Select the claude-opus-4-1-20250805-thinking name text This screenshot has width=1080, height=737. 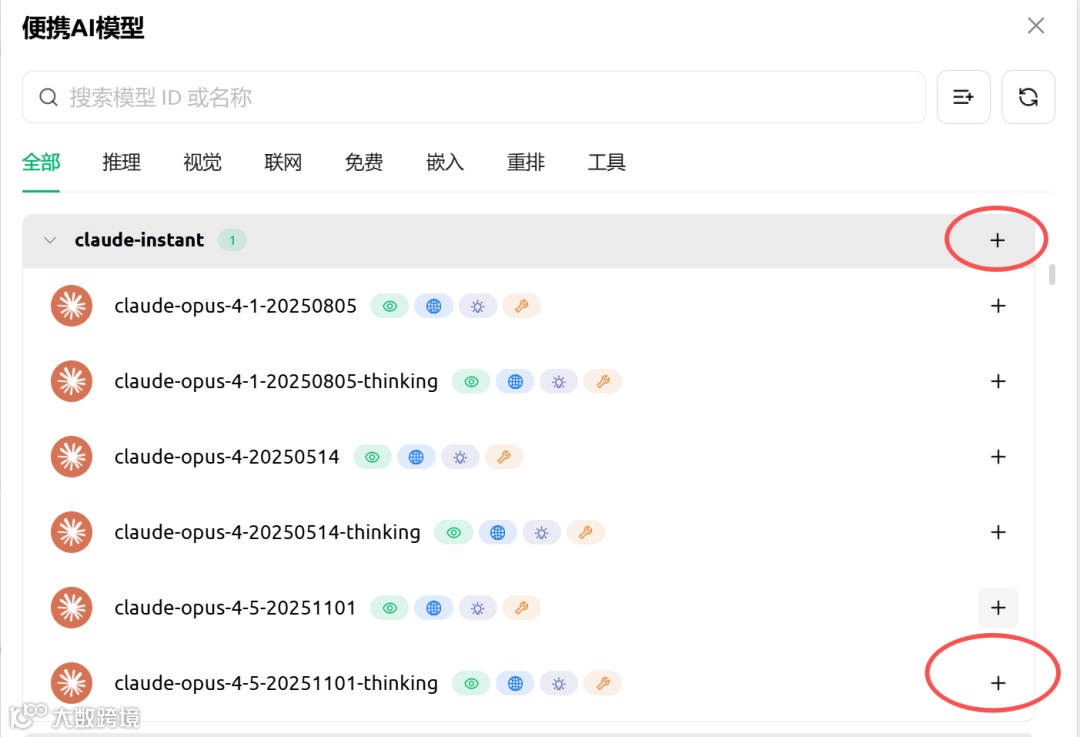(x=276, y=382)
